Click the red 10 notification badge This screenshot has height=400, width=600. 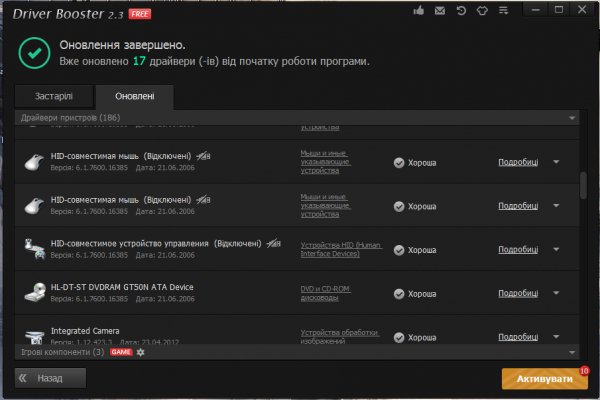point(584,371)
